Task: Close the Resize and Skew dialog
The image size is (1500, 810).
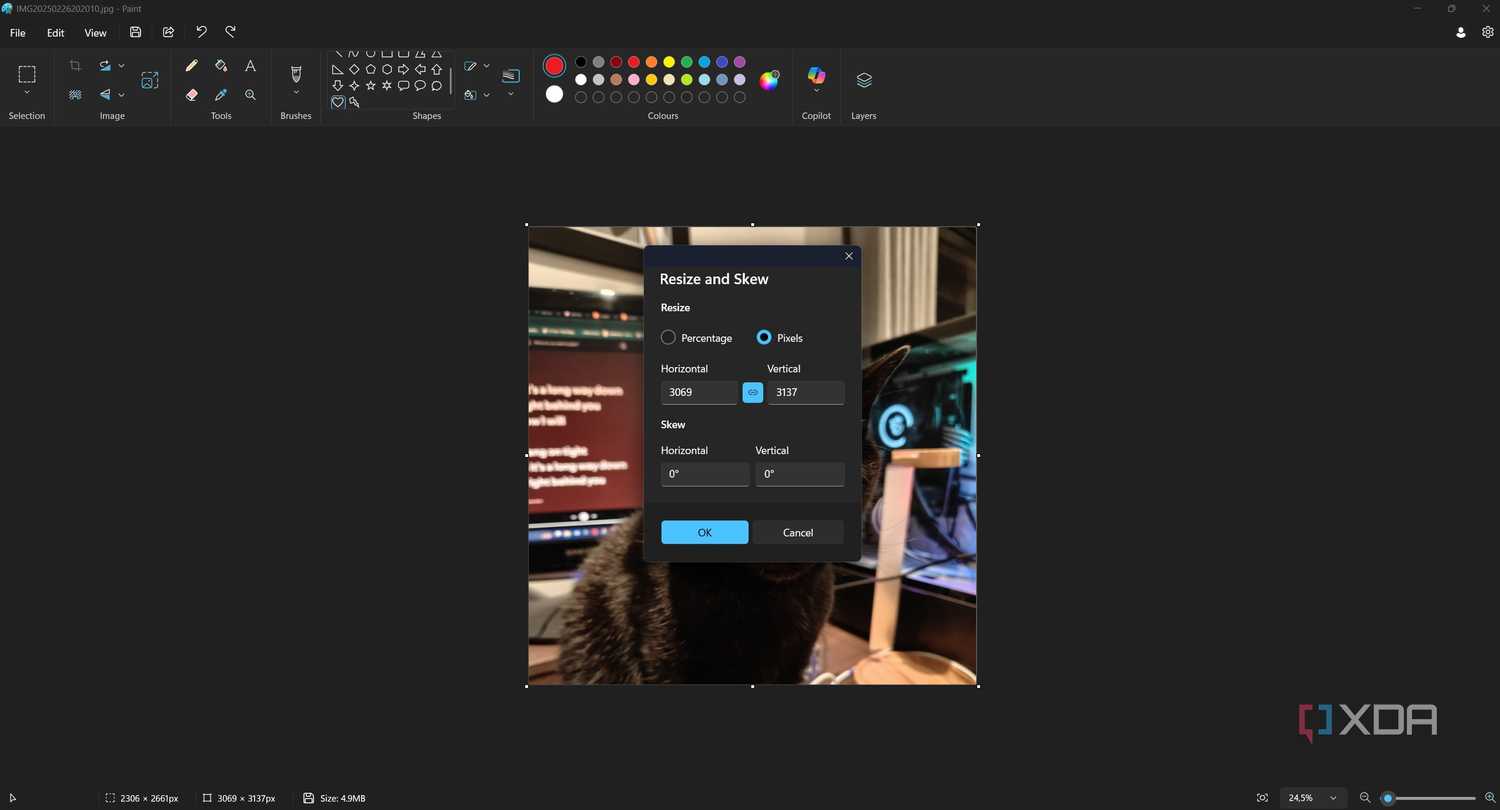Action: point(849,256)
